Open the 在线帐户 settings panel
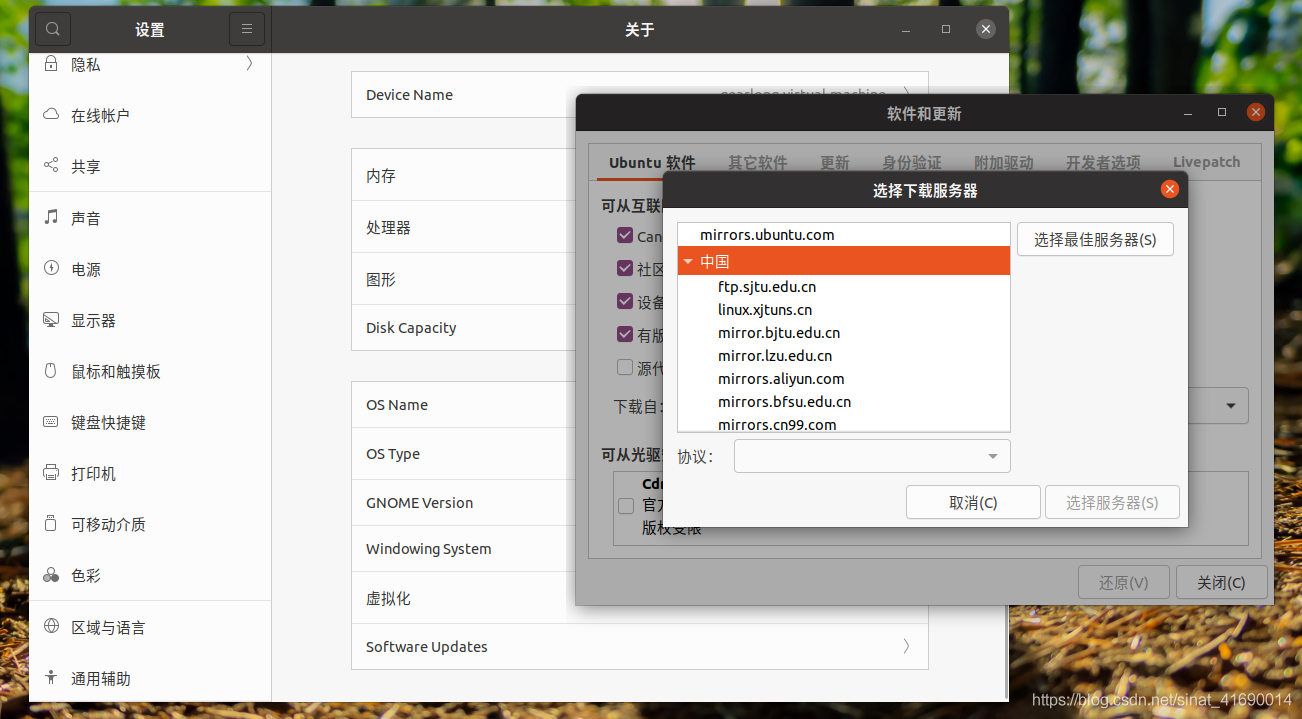Screen dimensions: 1302x719 tap(150, 115)
